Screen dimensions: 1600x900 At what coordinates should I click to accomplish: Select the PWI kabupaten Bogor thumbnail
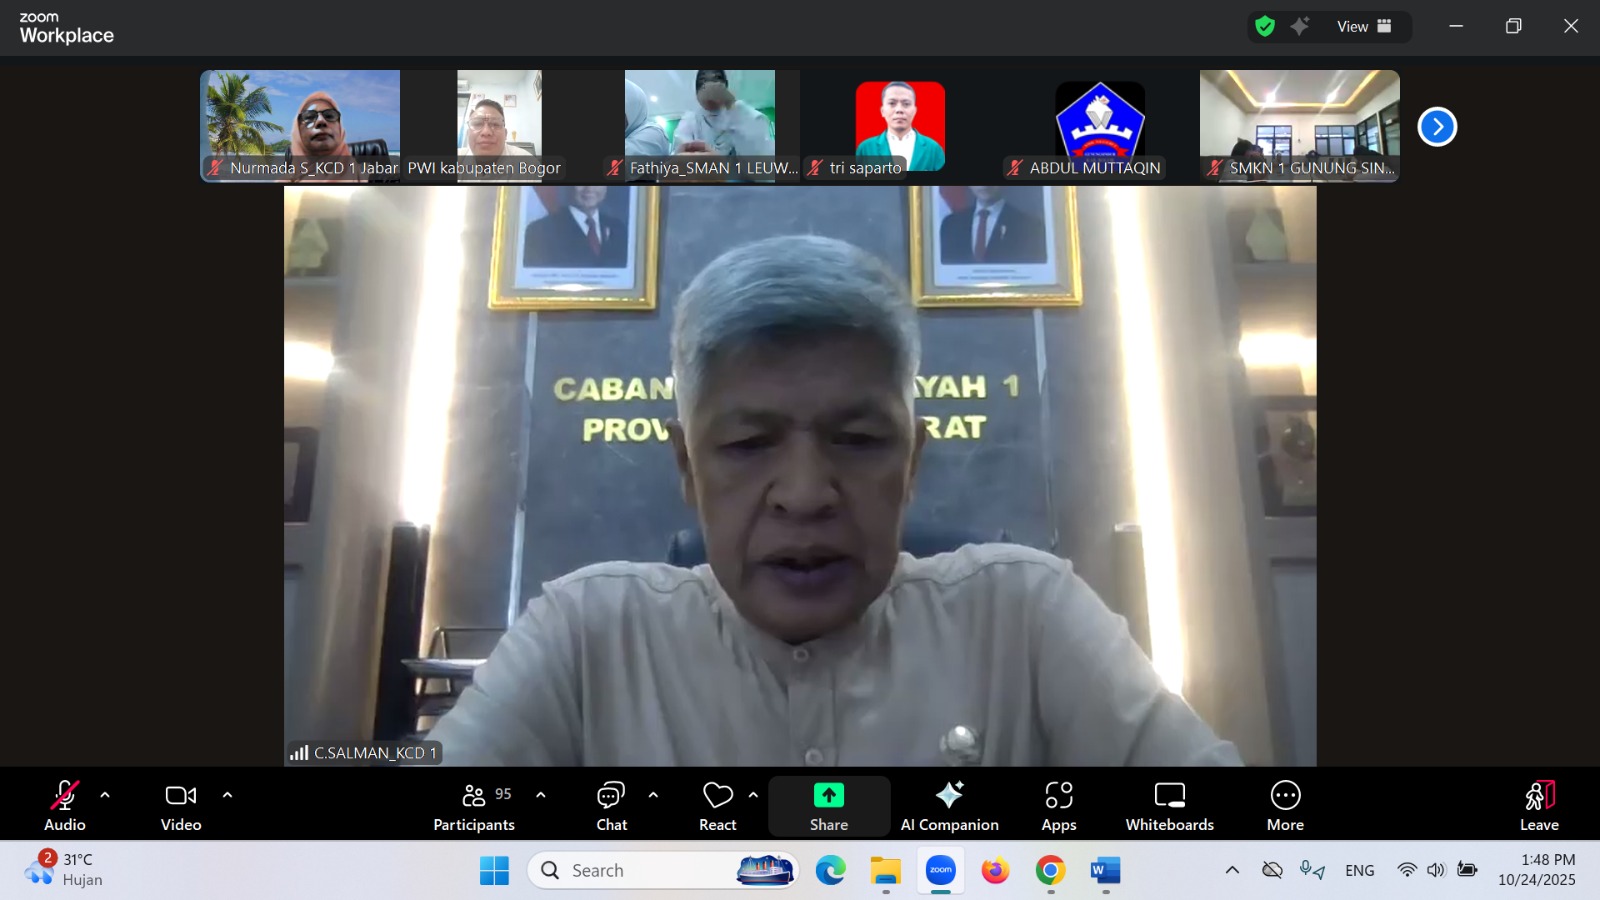click(x=499, y=125)
